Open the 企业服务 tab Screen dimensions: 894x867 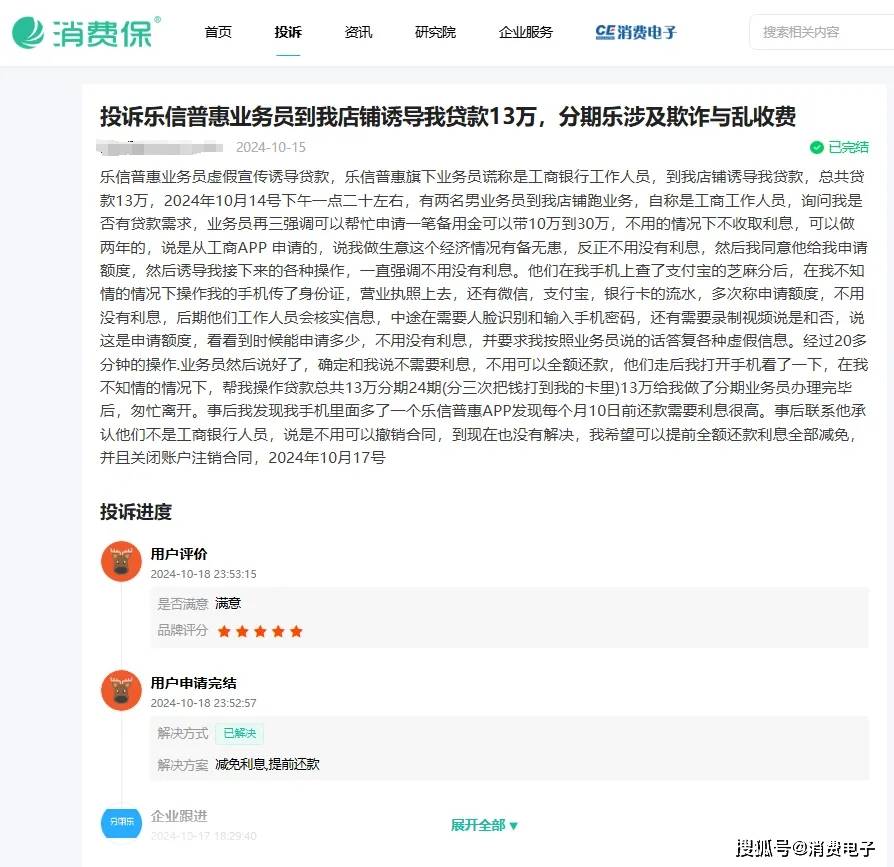[526, 31]
